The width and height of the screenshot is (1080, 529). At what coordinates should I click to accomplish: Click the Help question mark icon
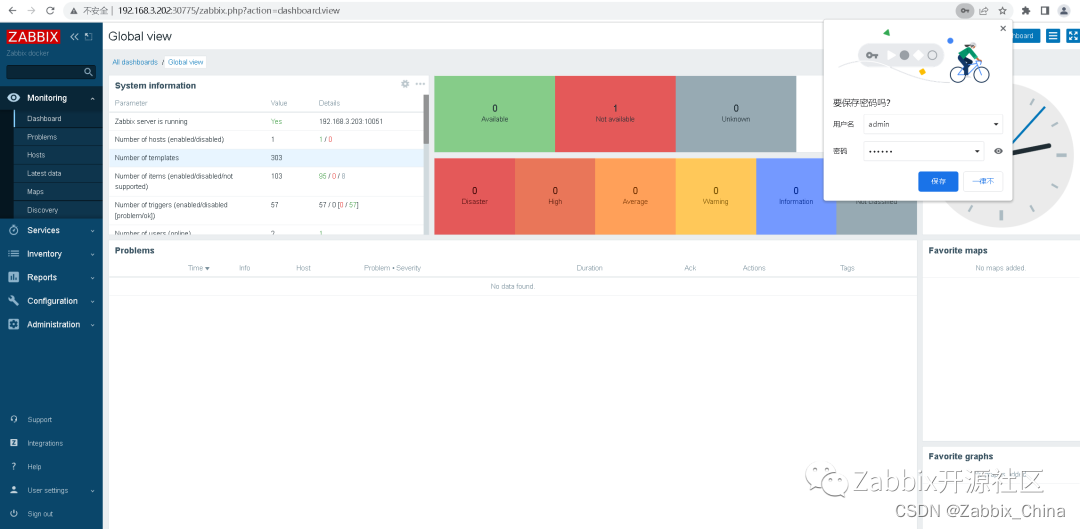[x=14, y=466]
